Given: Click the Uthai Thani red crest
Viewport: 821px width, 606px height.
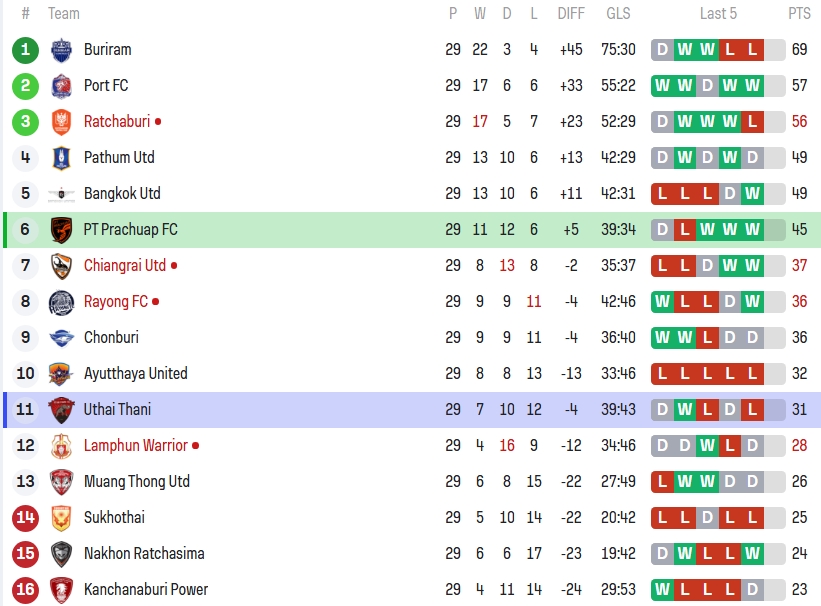Looking at the screenshot, I should (x=61, y=410).
